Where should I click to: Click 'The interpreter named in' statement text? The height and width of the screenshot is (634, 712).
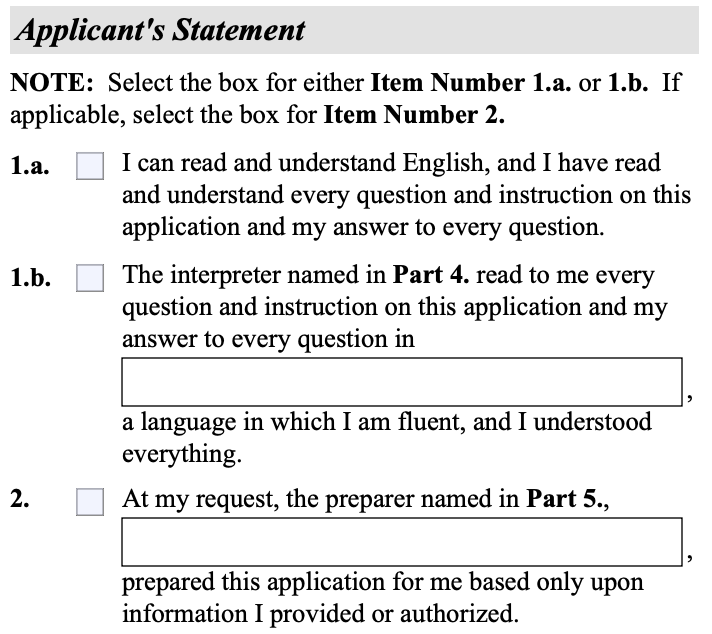[255, 276]
